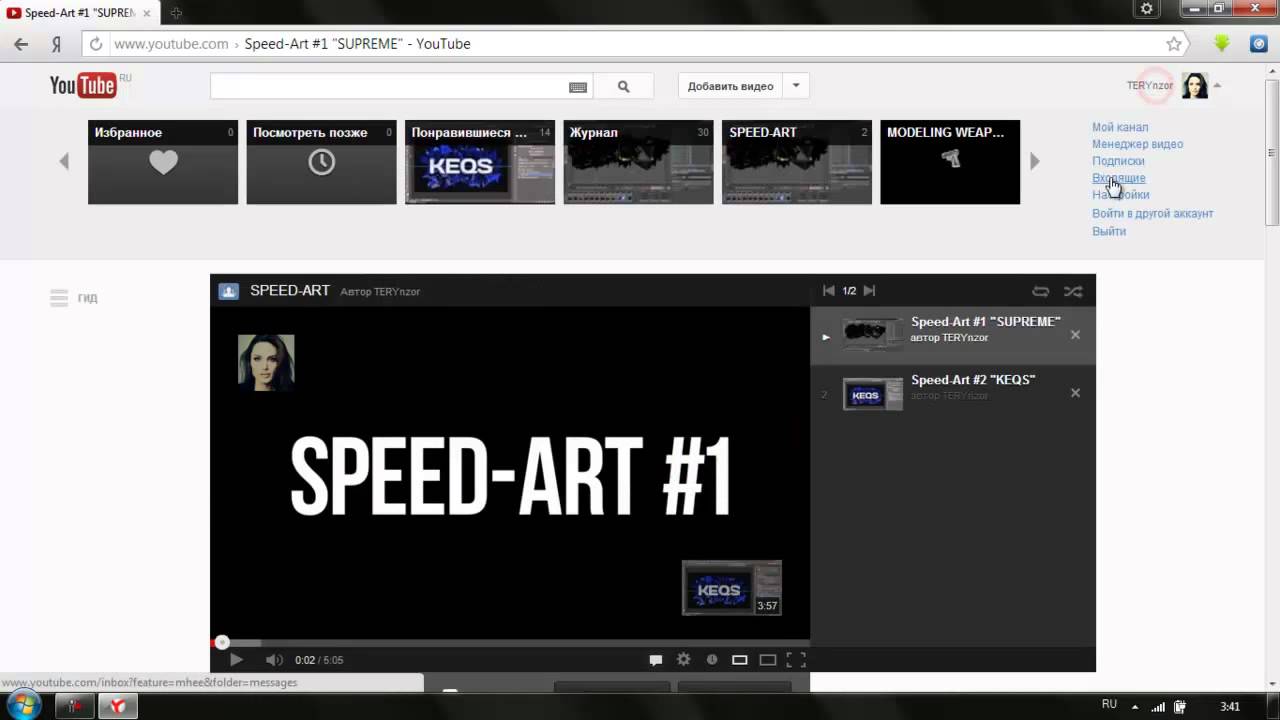Open Мой канал link
Viewport: 1280px width, 720px height.
click(x=1120, y=127)
